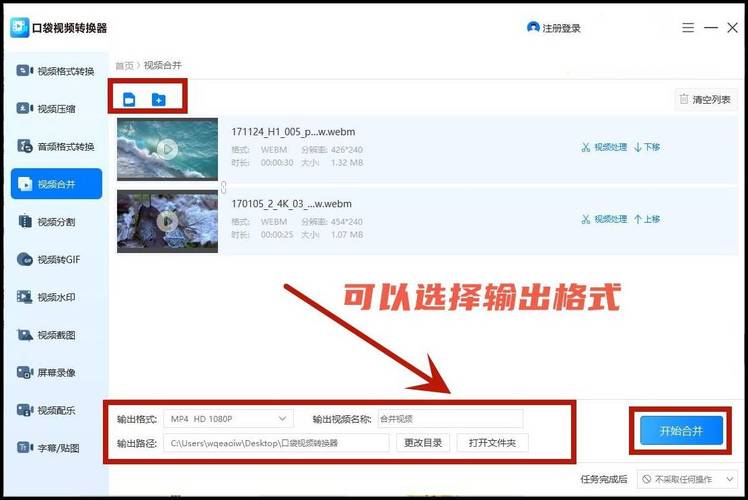The height and width of the screenshot is (500, 748).
Task: Play the 170105_2_4K_03 video thumbnail
Action: coord(167,221)
